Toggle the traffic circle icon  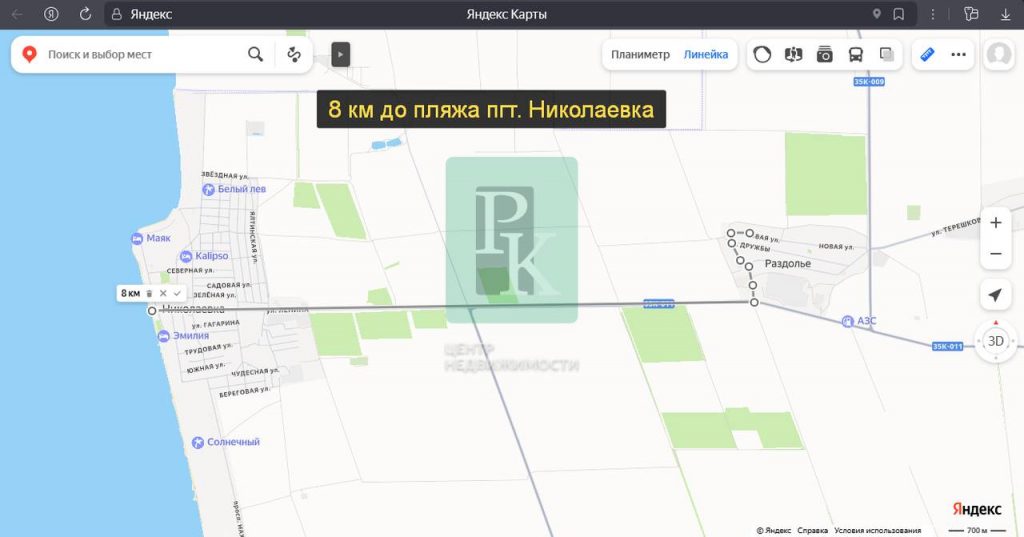pos(762,54)
